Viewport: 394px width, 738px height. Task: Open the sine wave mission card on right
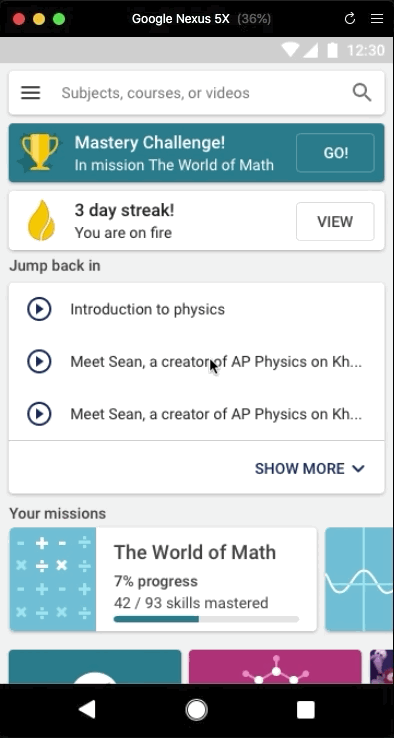pyautogui.click(x=359, y=579)
